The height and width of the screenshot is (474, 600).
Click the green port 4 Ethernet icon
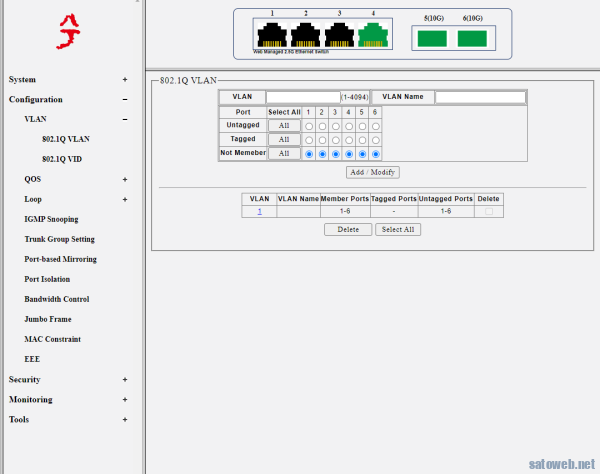pyautogui.click(x=373, y=36)
